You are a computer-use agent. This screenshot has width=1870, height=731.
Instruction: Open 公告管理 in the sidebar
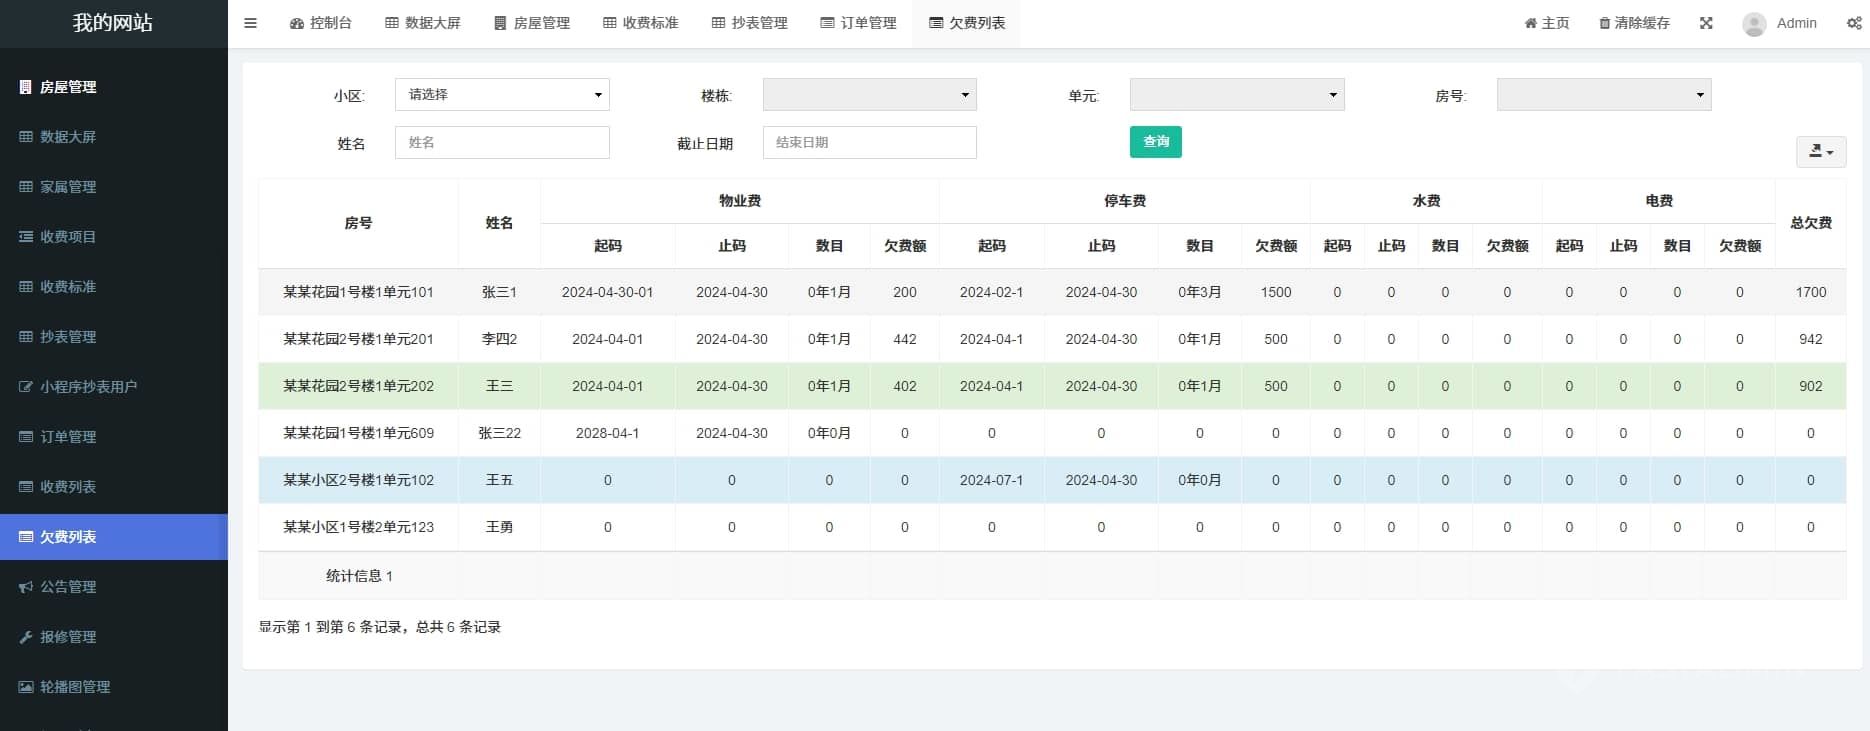(68, 587)
